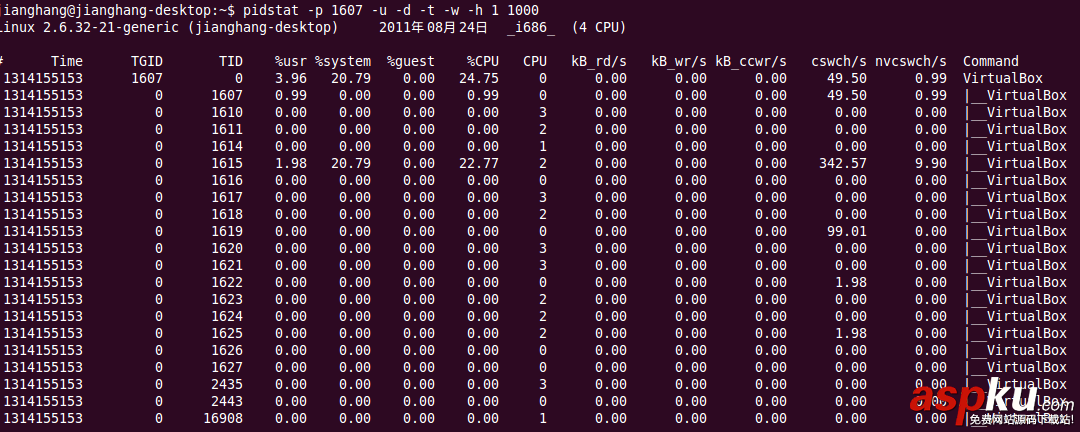Click the date 2011年08月24日
Viewport: 1080px width, 432px height.
click(x=434, y=28)
